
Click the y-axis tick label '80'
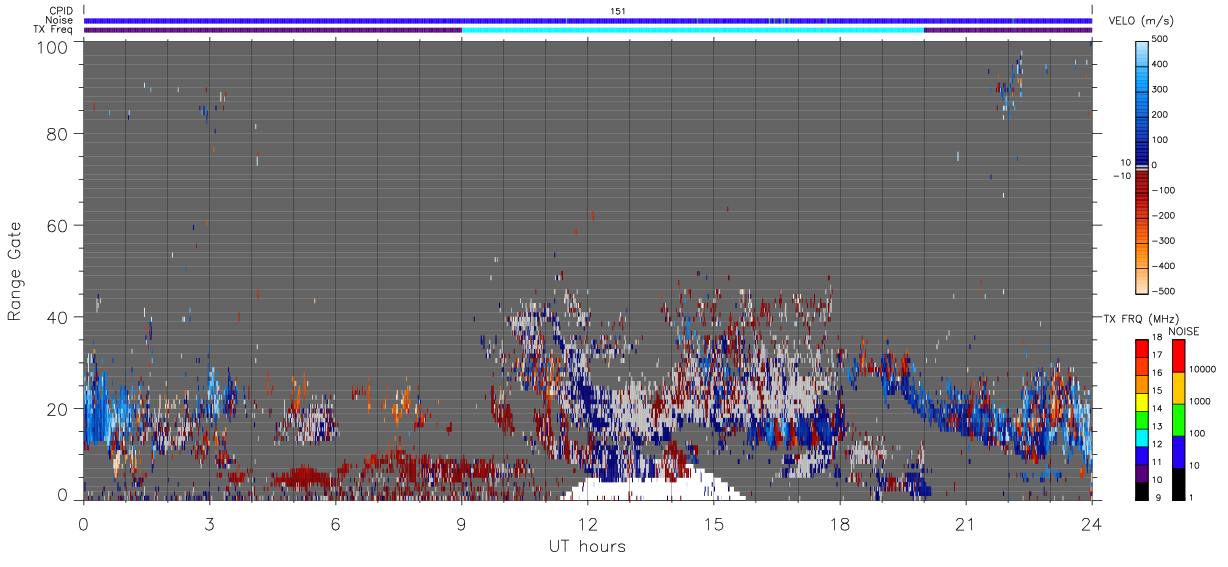(x=58, y=134)
